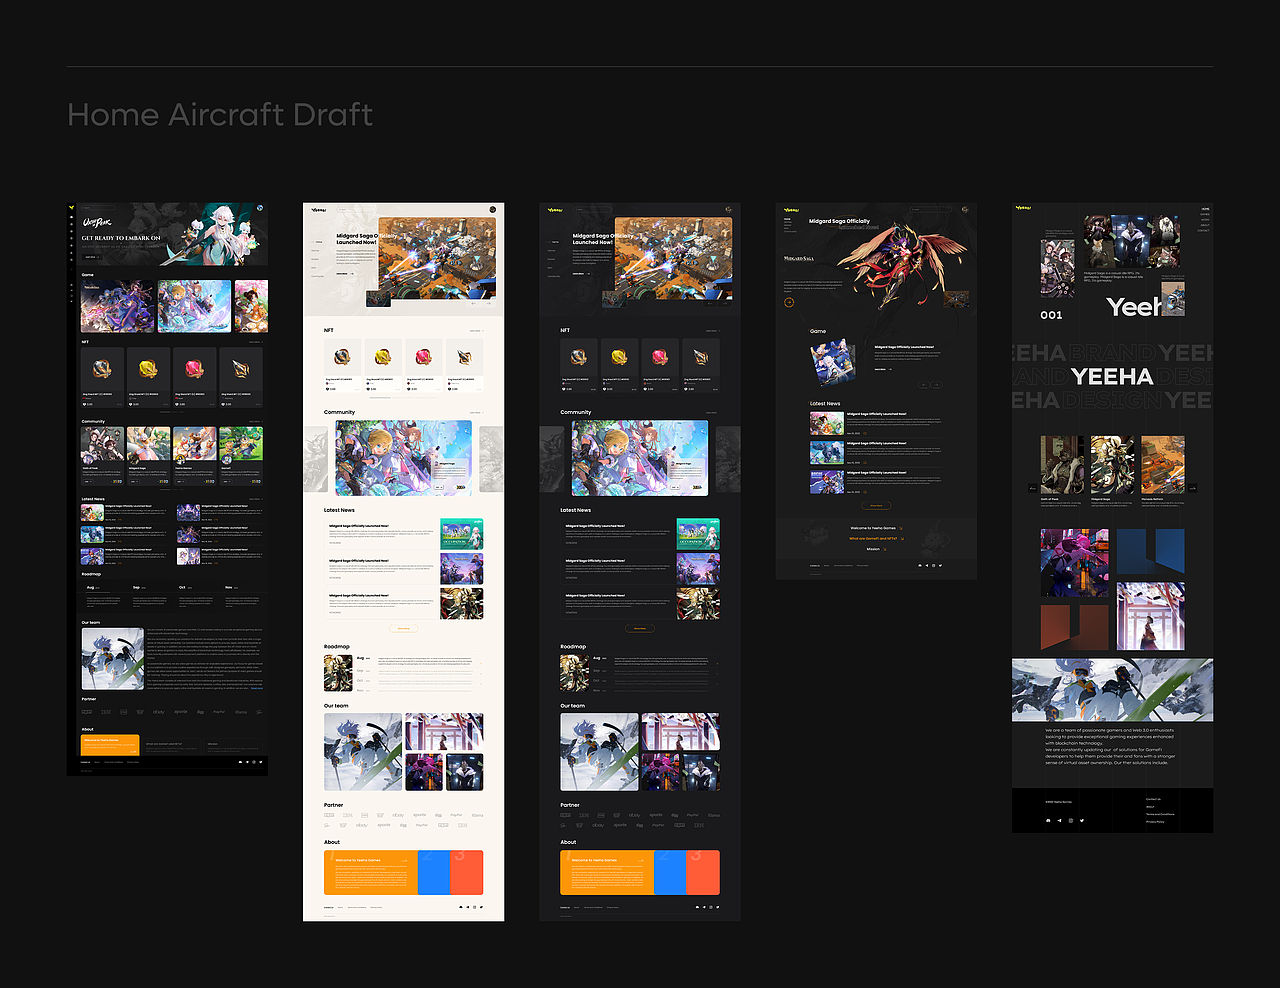Click the ebay partner logo in the leftmost mockup
1280x988 pixels.
tap(158, 712)
